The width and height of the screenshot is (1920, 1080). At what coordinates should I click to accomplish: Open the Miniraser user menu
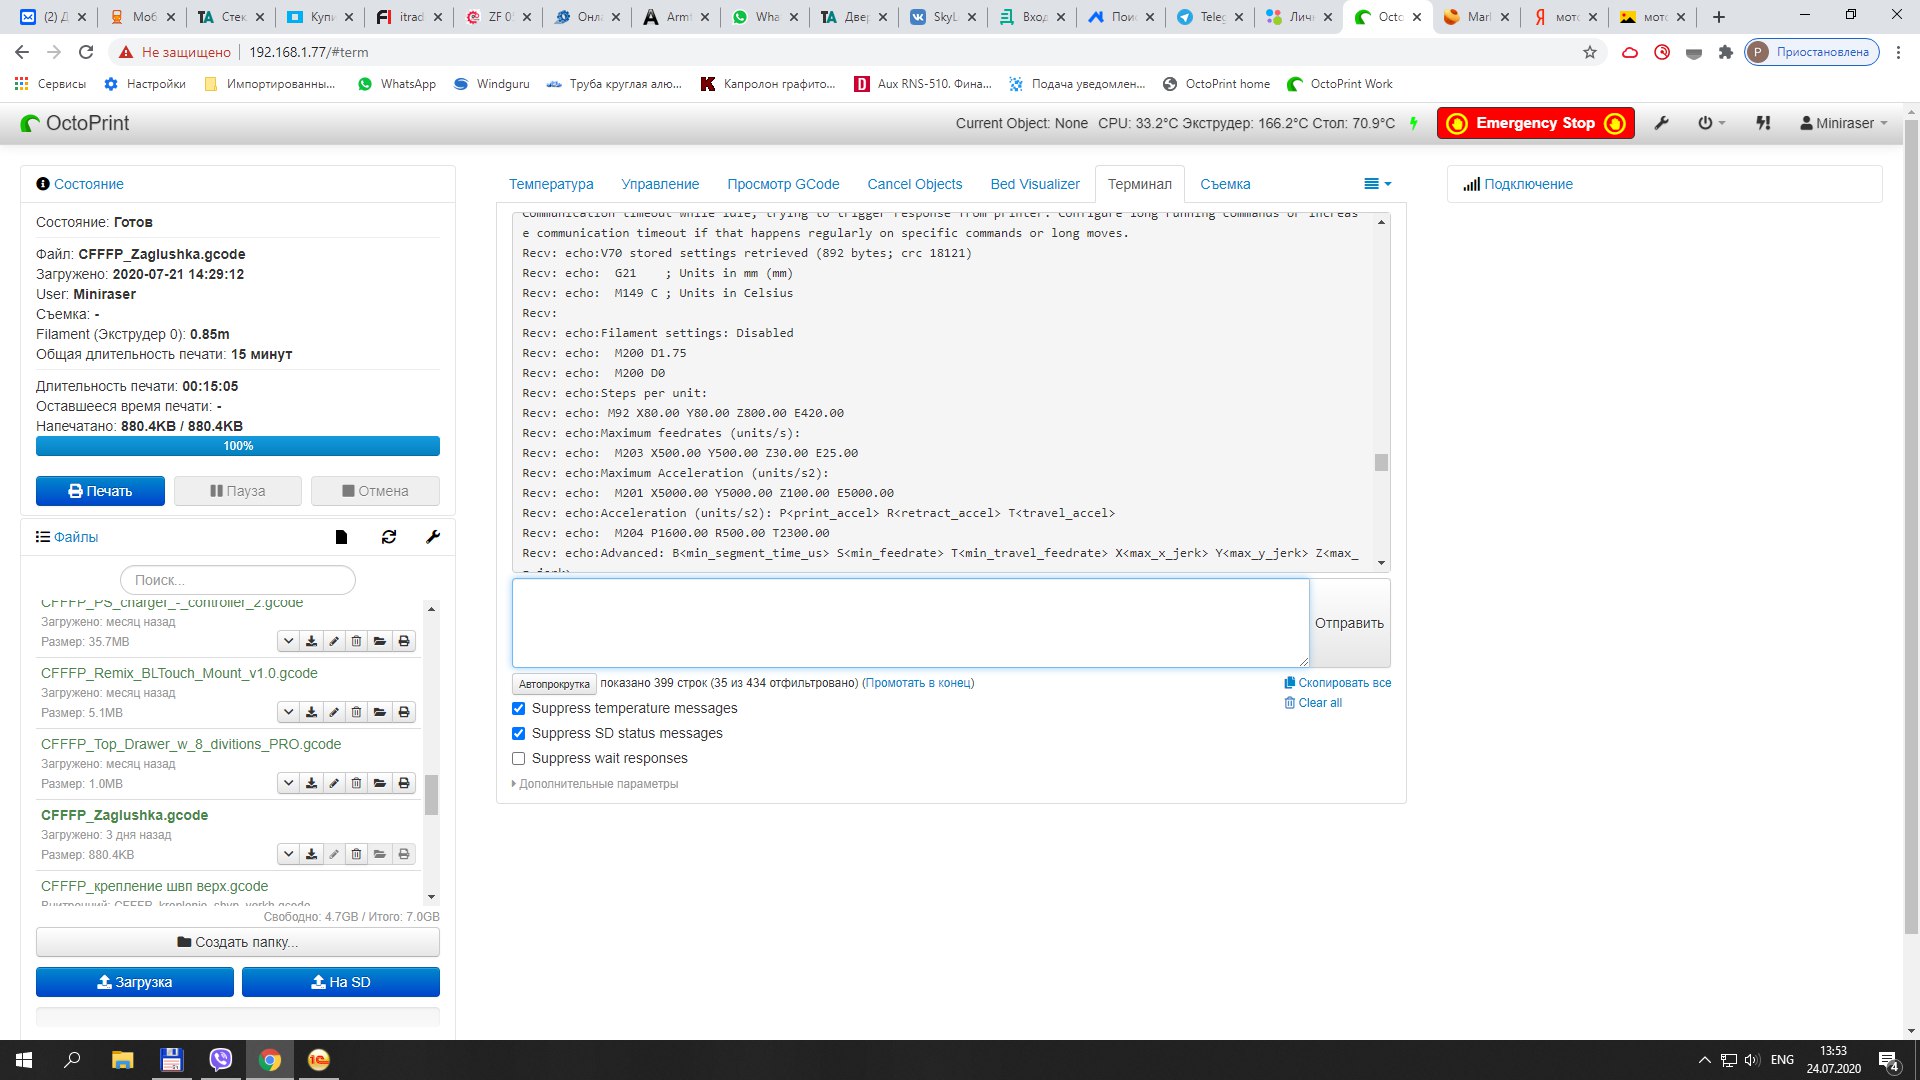point(1843,123)
